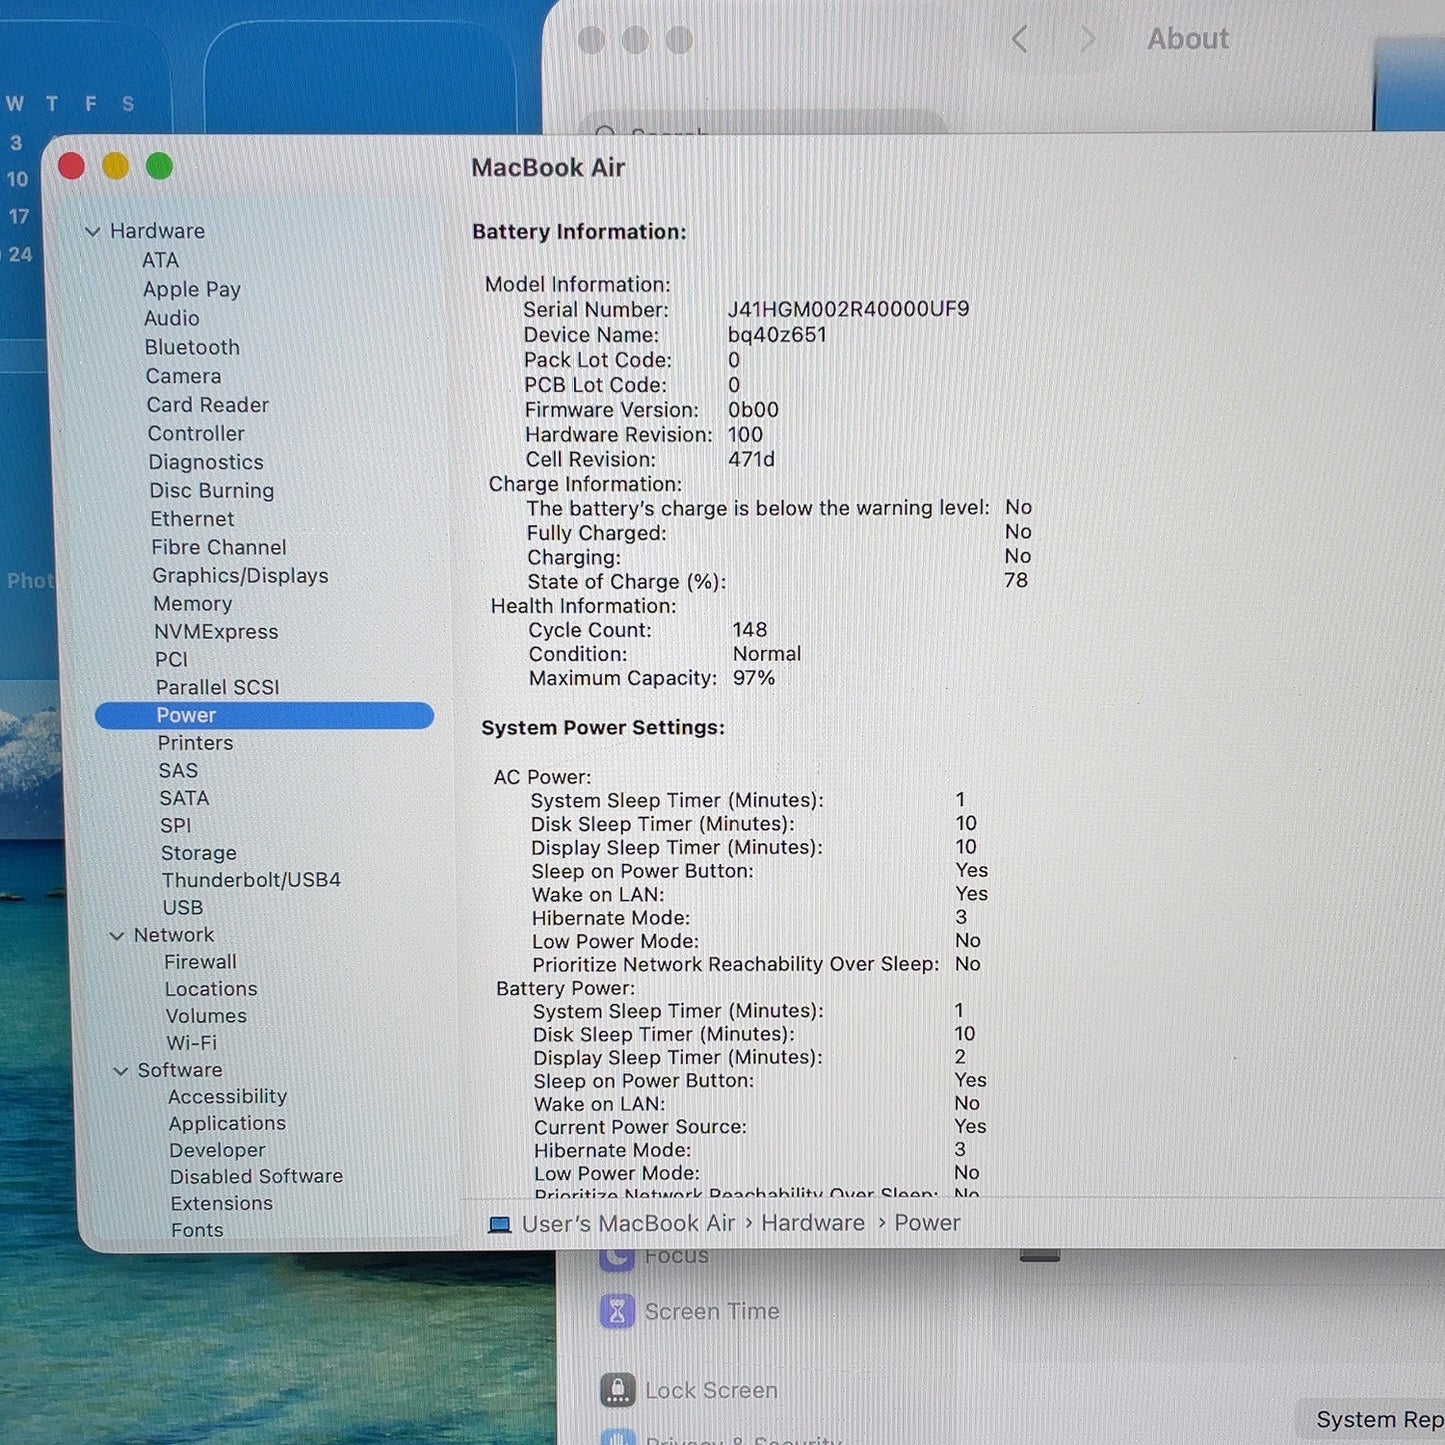Show Graphics/Displays information

pos(240,576)
